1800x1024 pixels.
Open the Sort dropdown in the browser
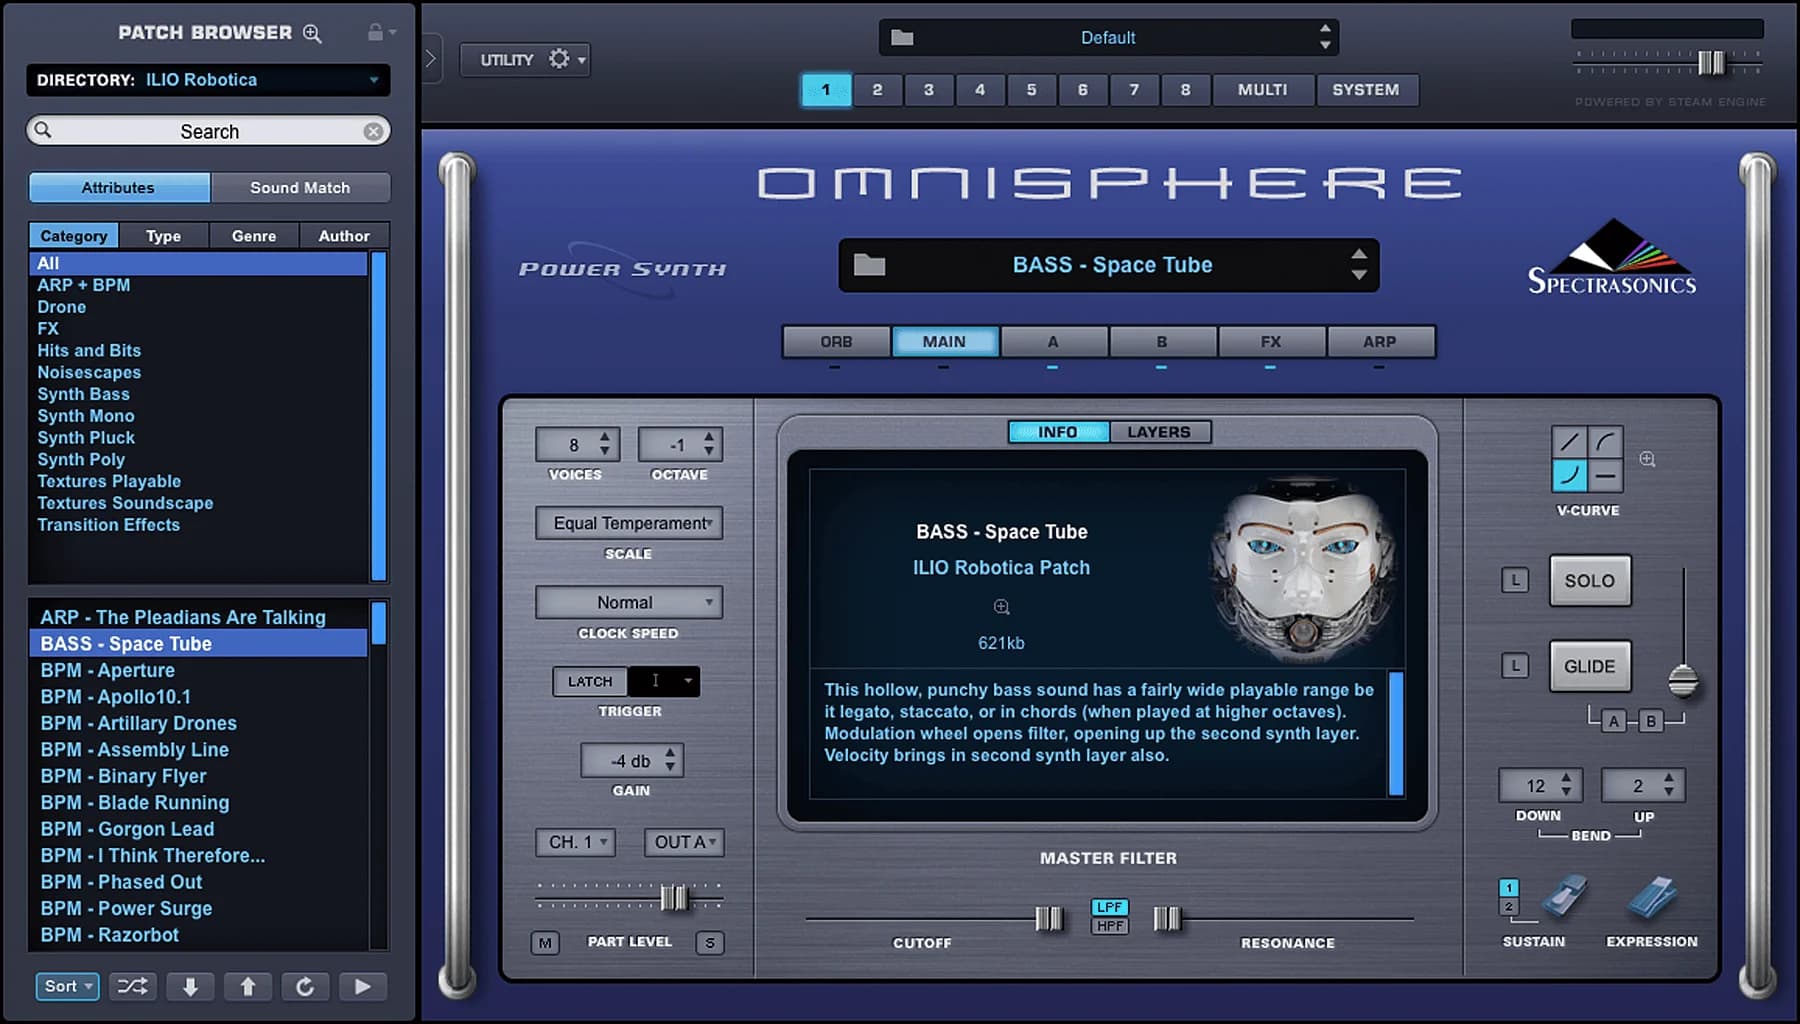click(66, 986)
